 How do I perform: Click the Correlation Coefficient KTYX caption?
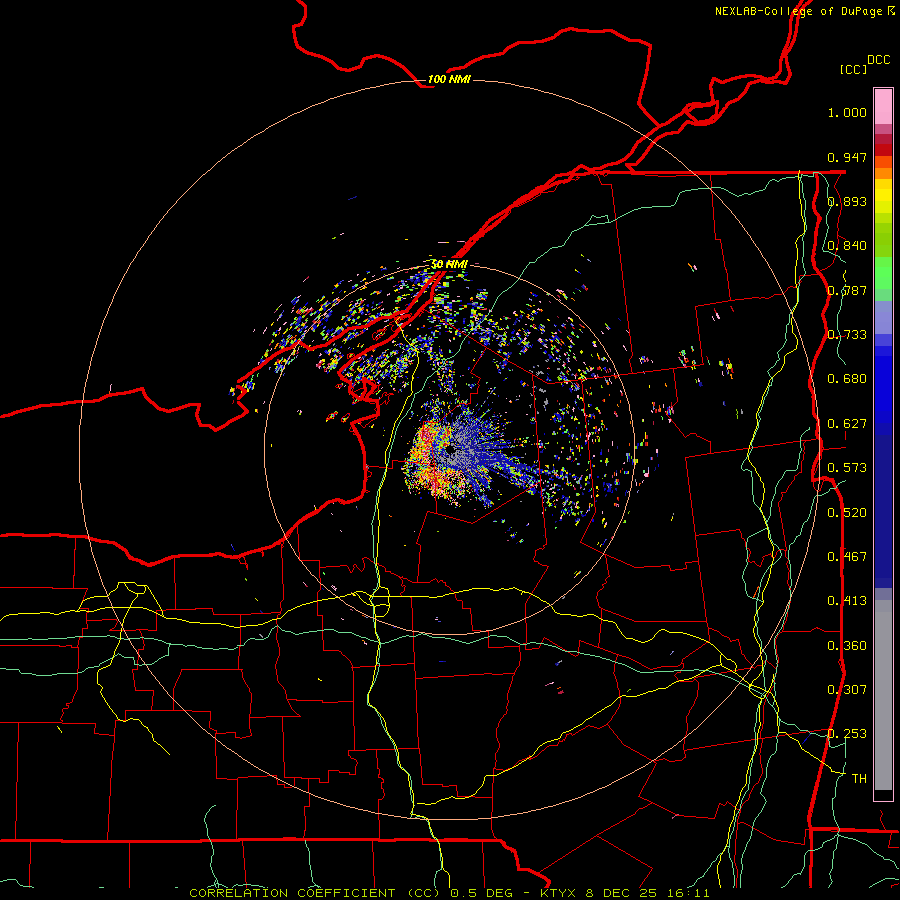[x=449, y=893]
